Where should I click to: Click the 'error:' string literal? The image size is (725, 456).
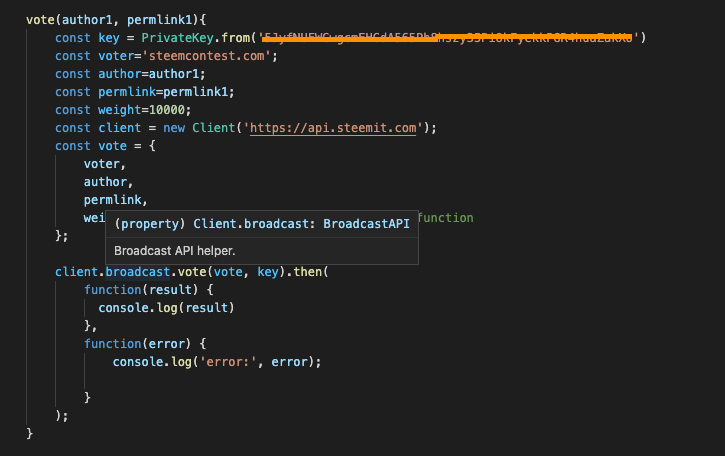click(228, 362)
